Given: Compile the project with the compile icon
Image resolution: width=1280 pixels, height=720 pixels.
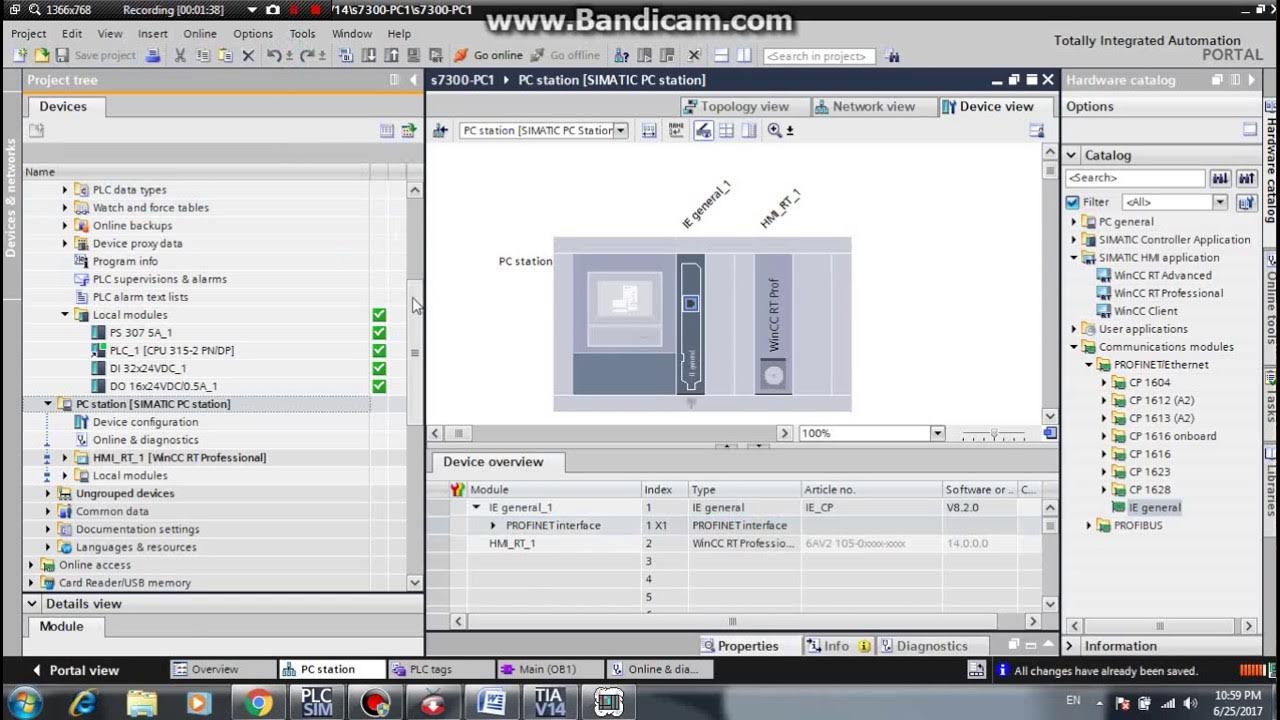Looking at the screenshot, I should point(347,55).
